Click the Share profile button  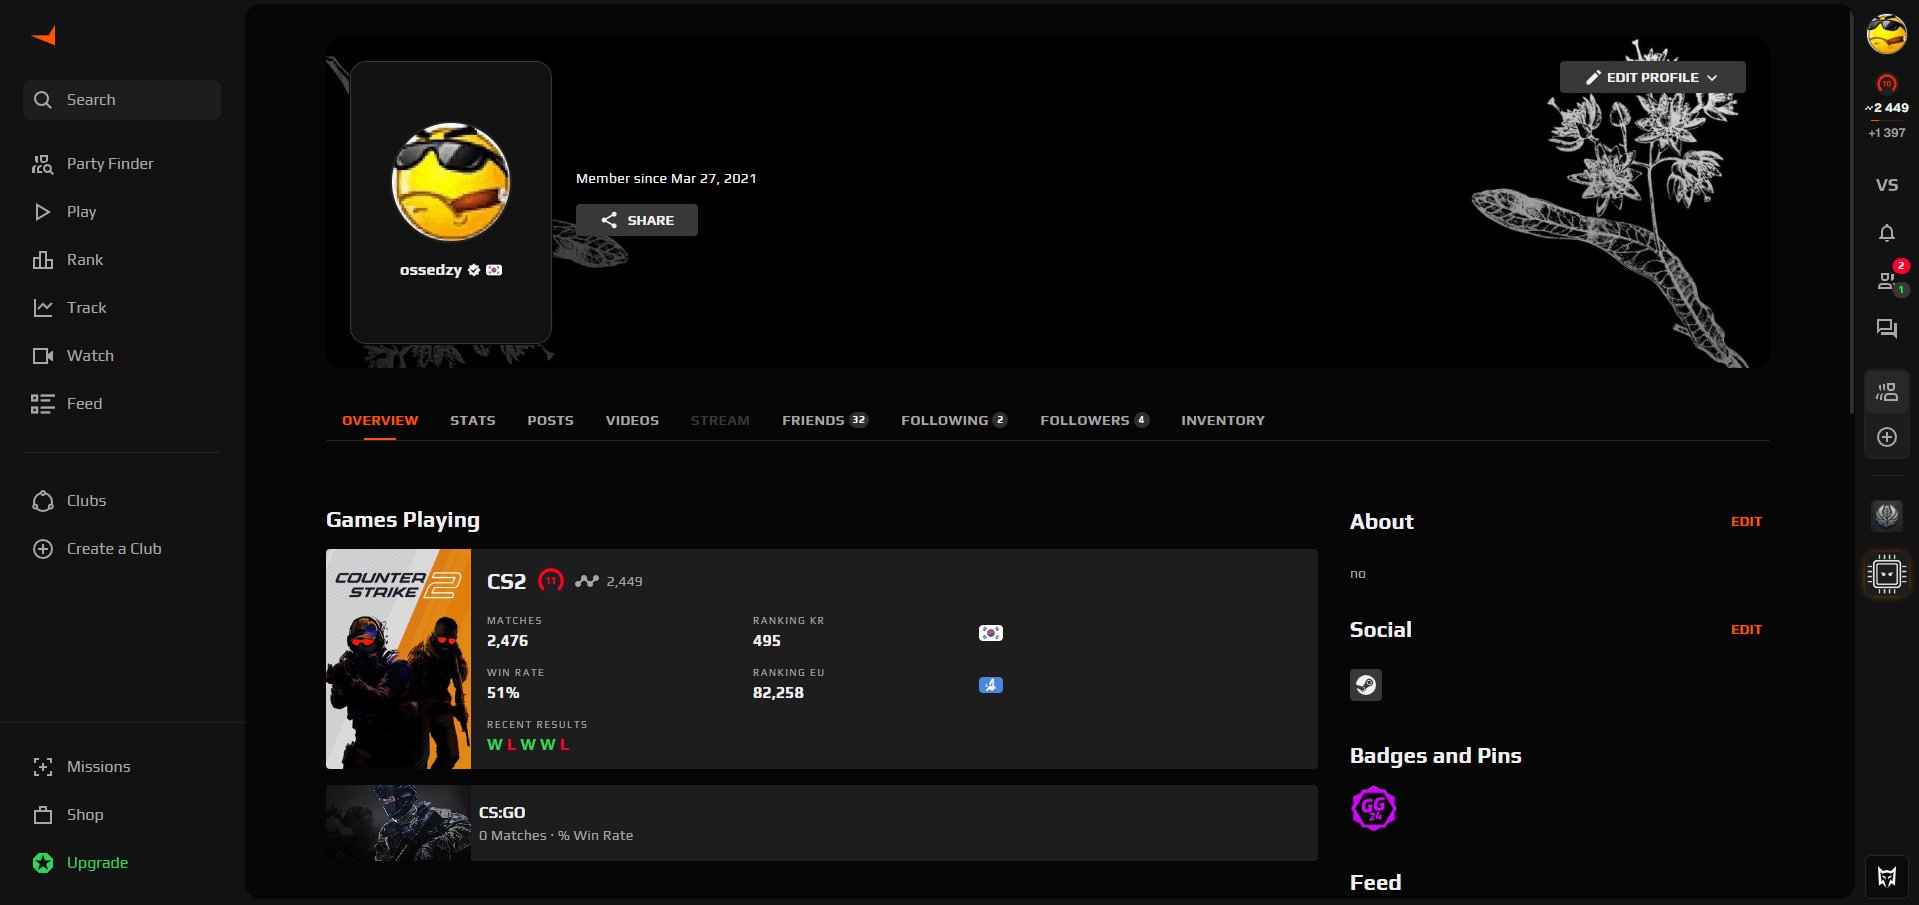pos(636,220)
